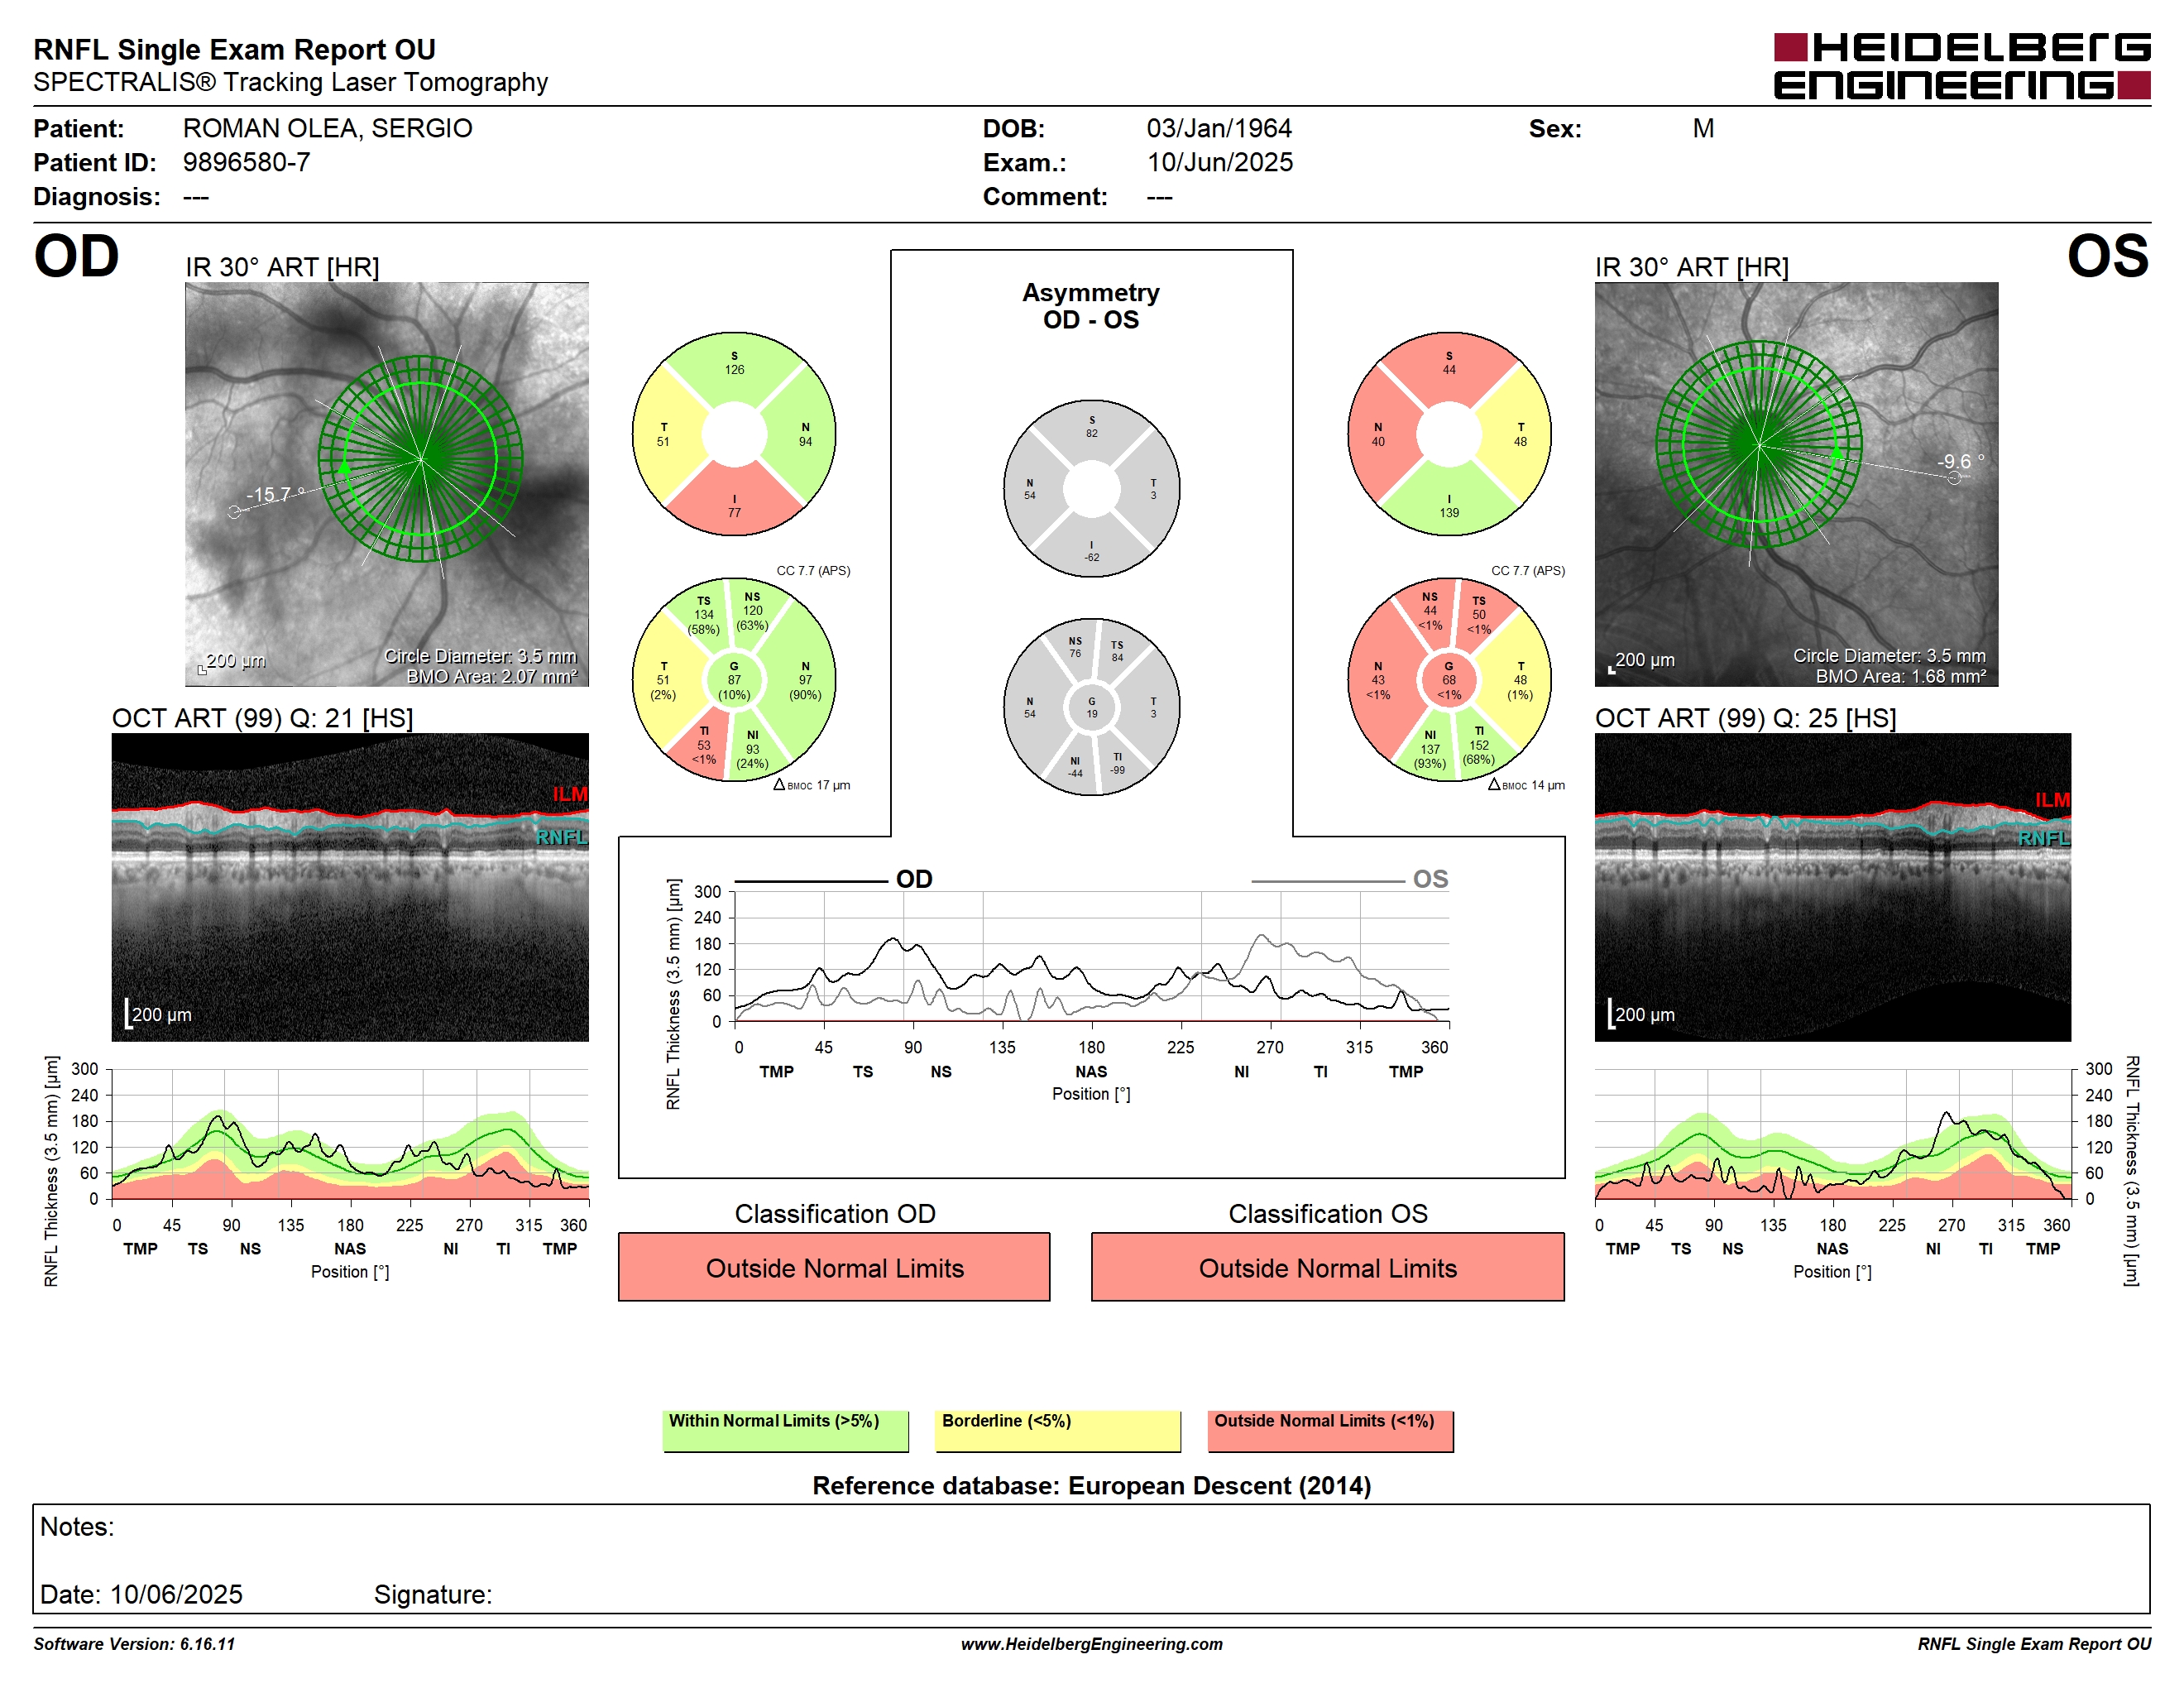Click Classification OS Outside Normal Limits box
The width and height of the screenshot is (2184, 1688).
(x=1327, y=1267)
